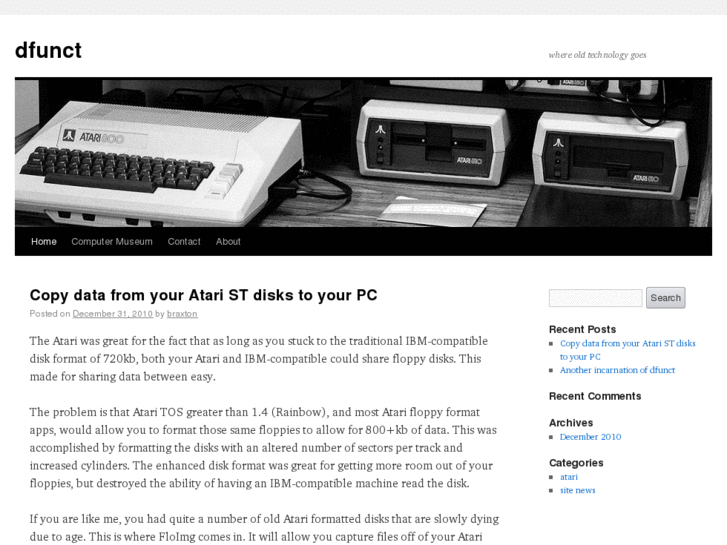Select the site news category link
The width and height of the screenshot is (727, 545).
(578, 490)
